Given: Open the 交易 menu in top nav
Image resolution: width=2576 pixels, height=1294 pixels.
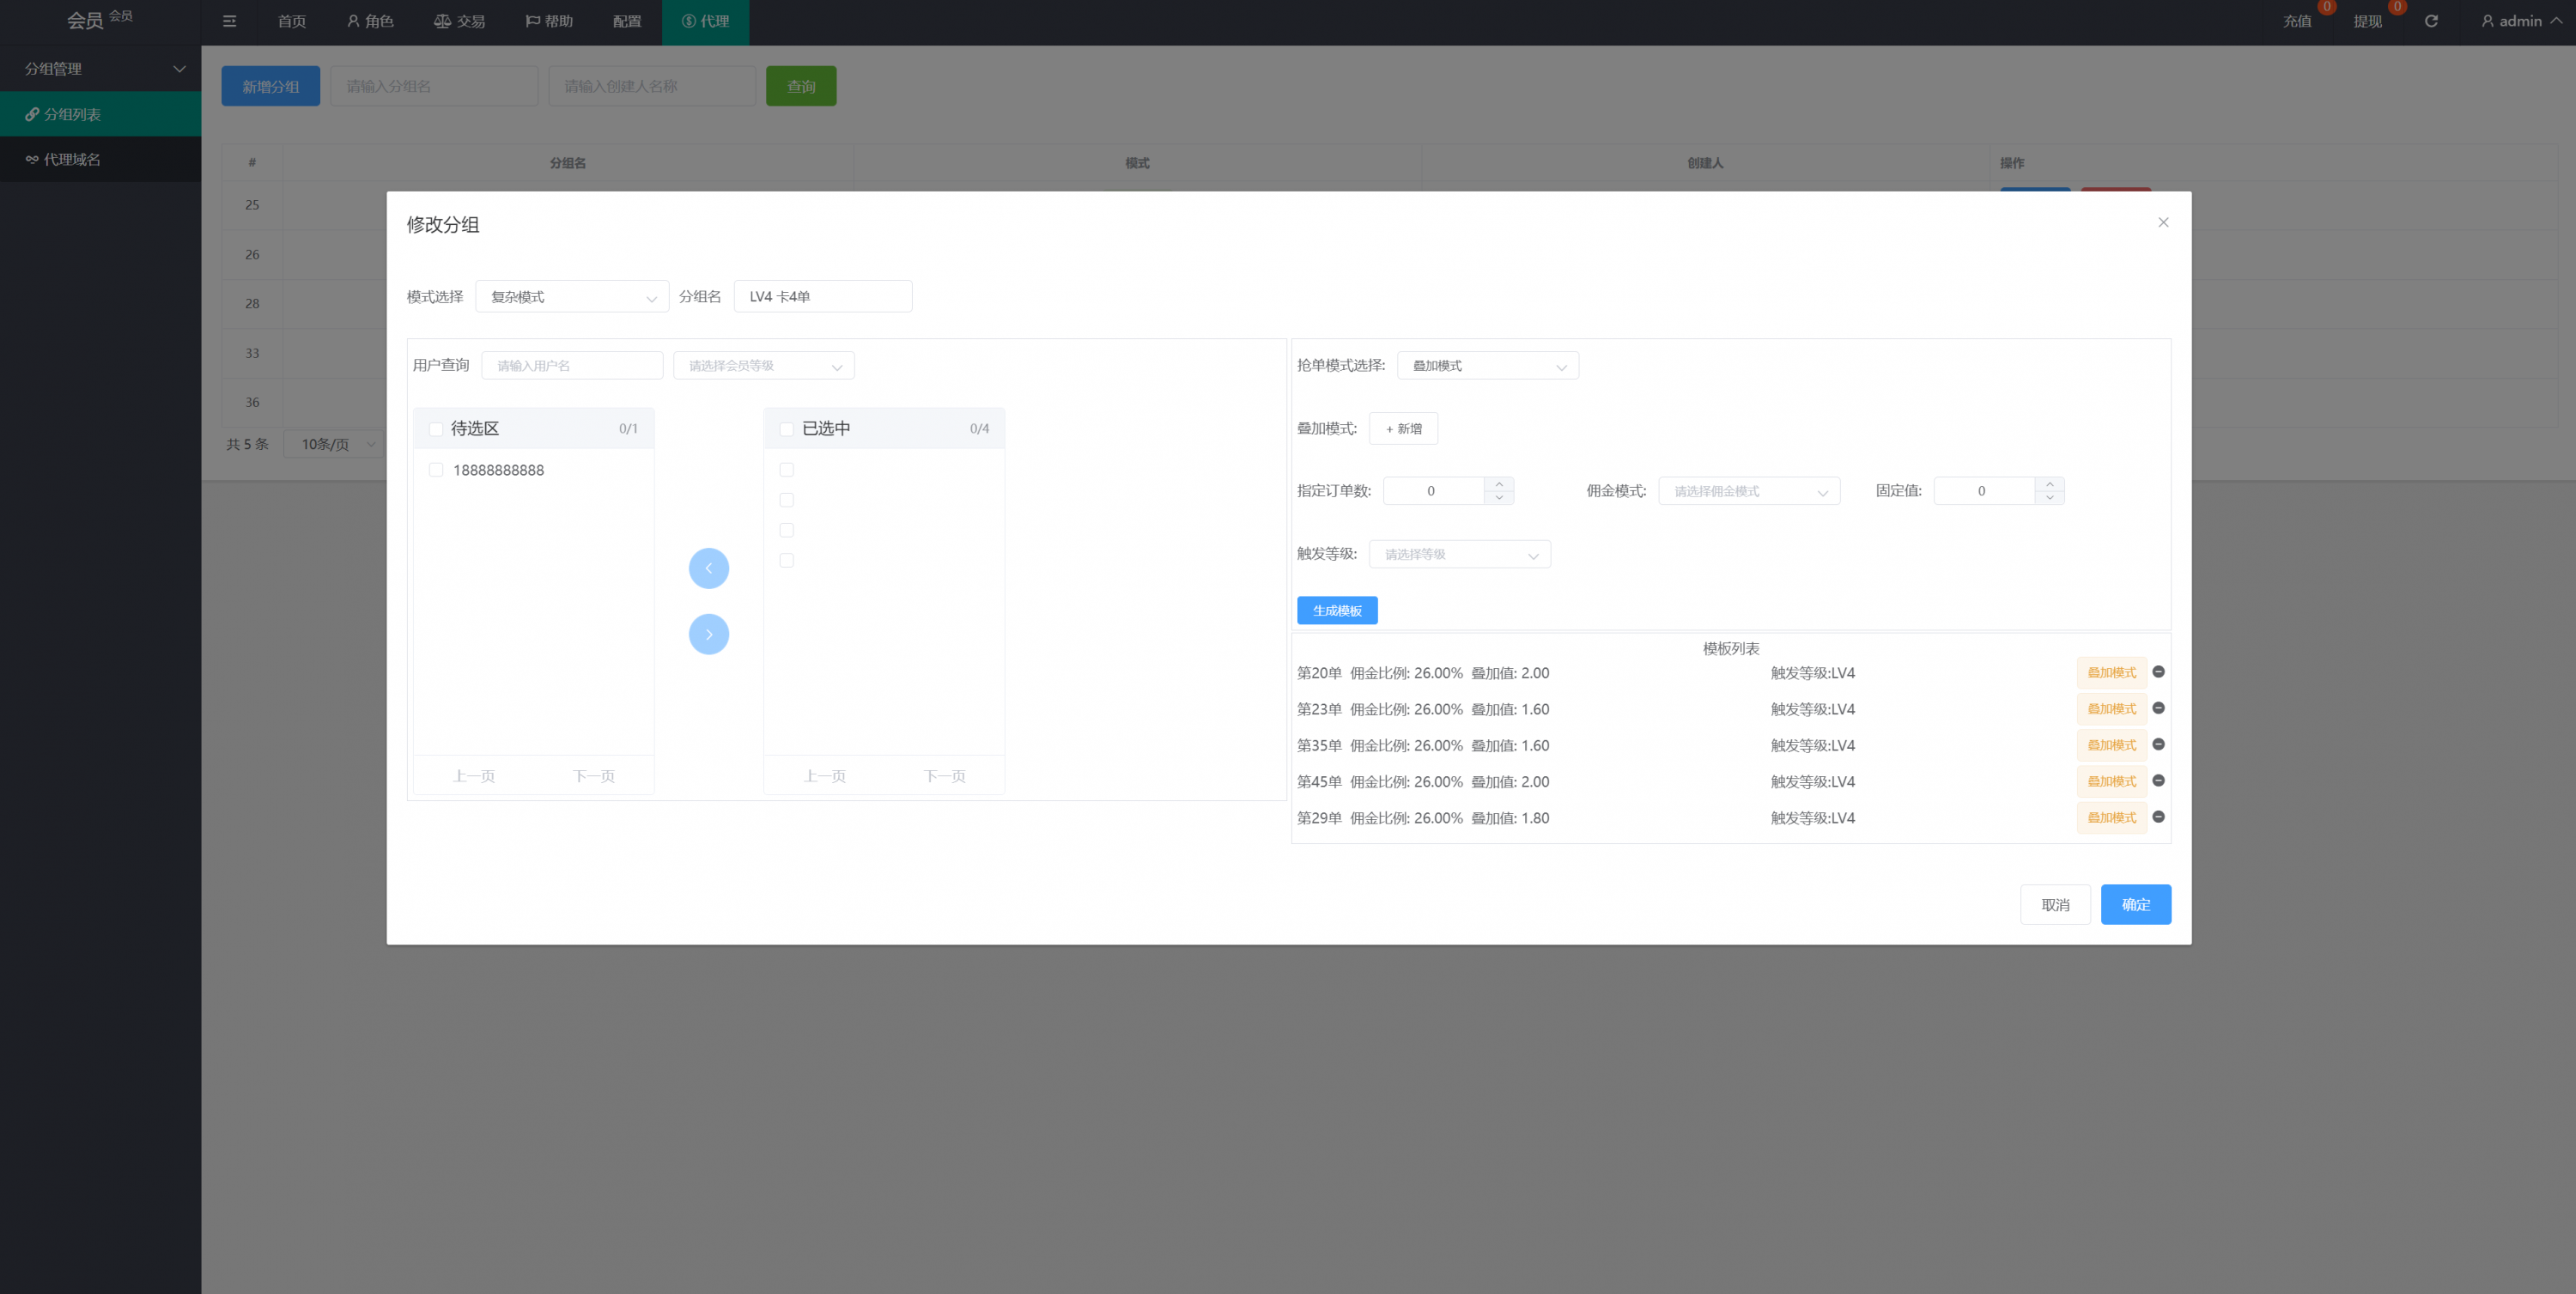Looking at the screenshot, I should 460,21.
